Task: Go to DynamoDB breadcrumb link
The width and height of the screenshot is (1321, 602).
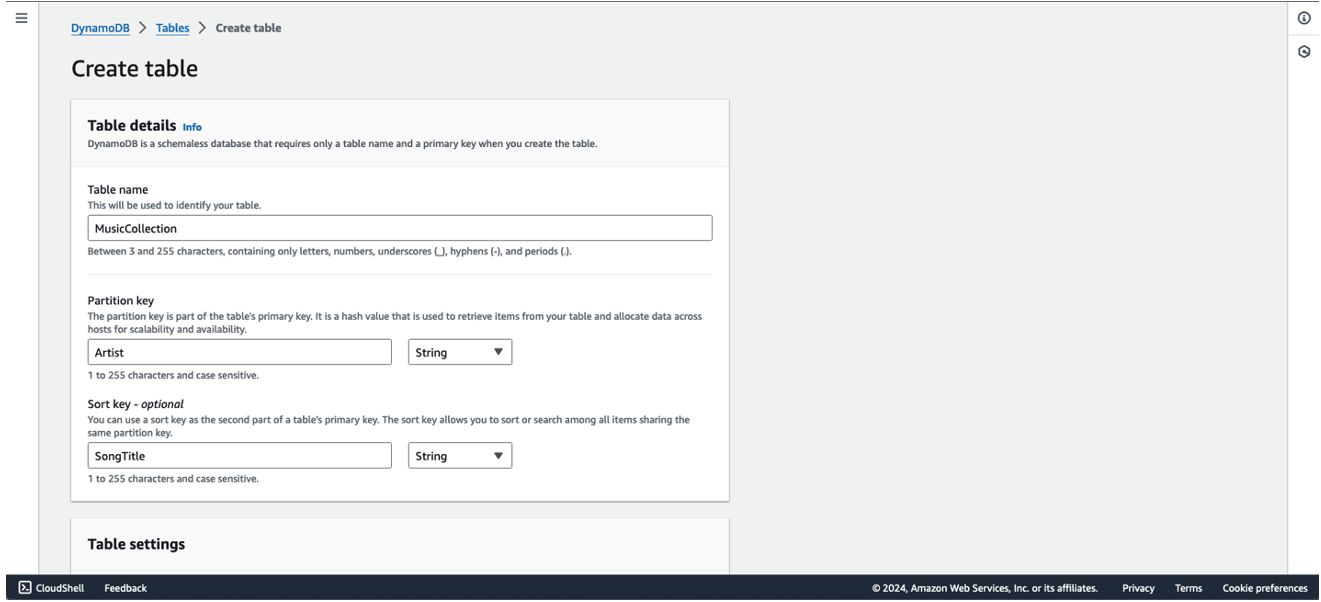Action: 100,28
